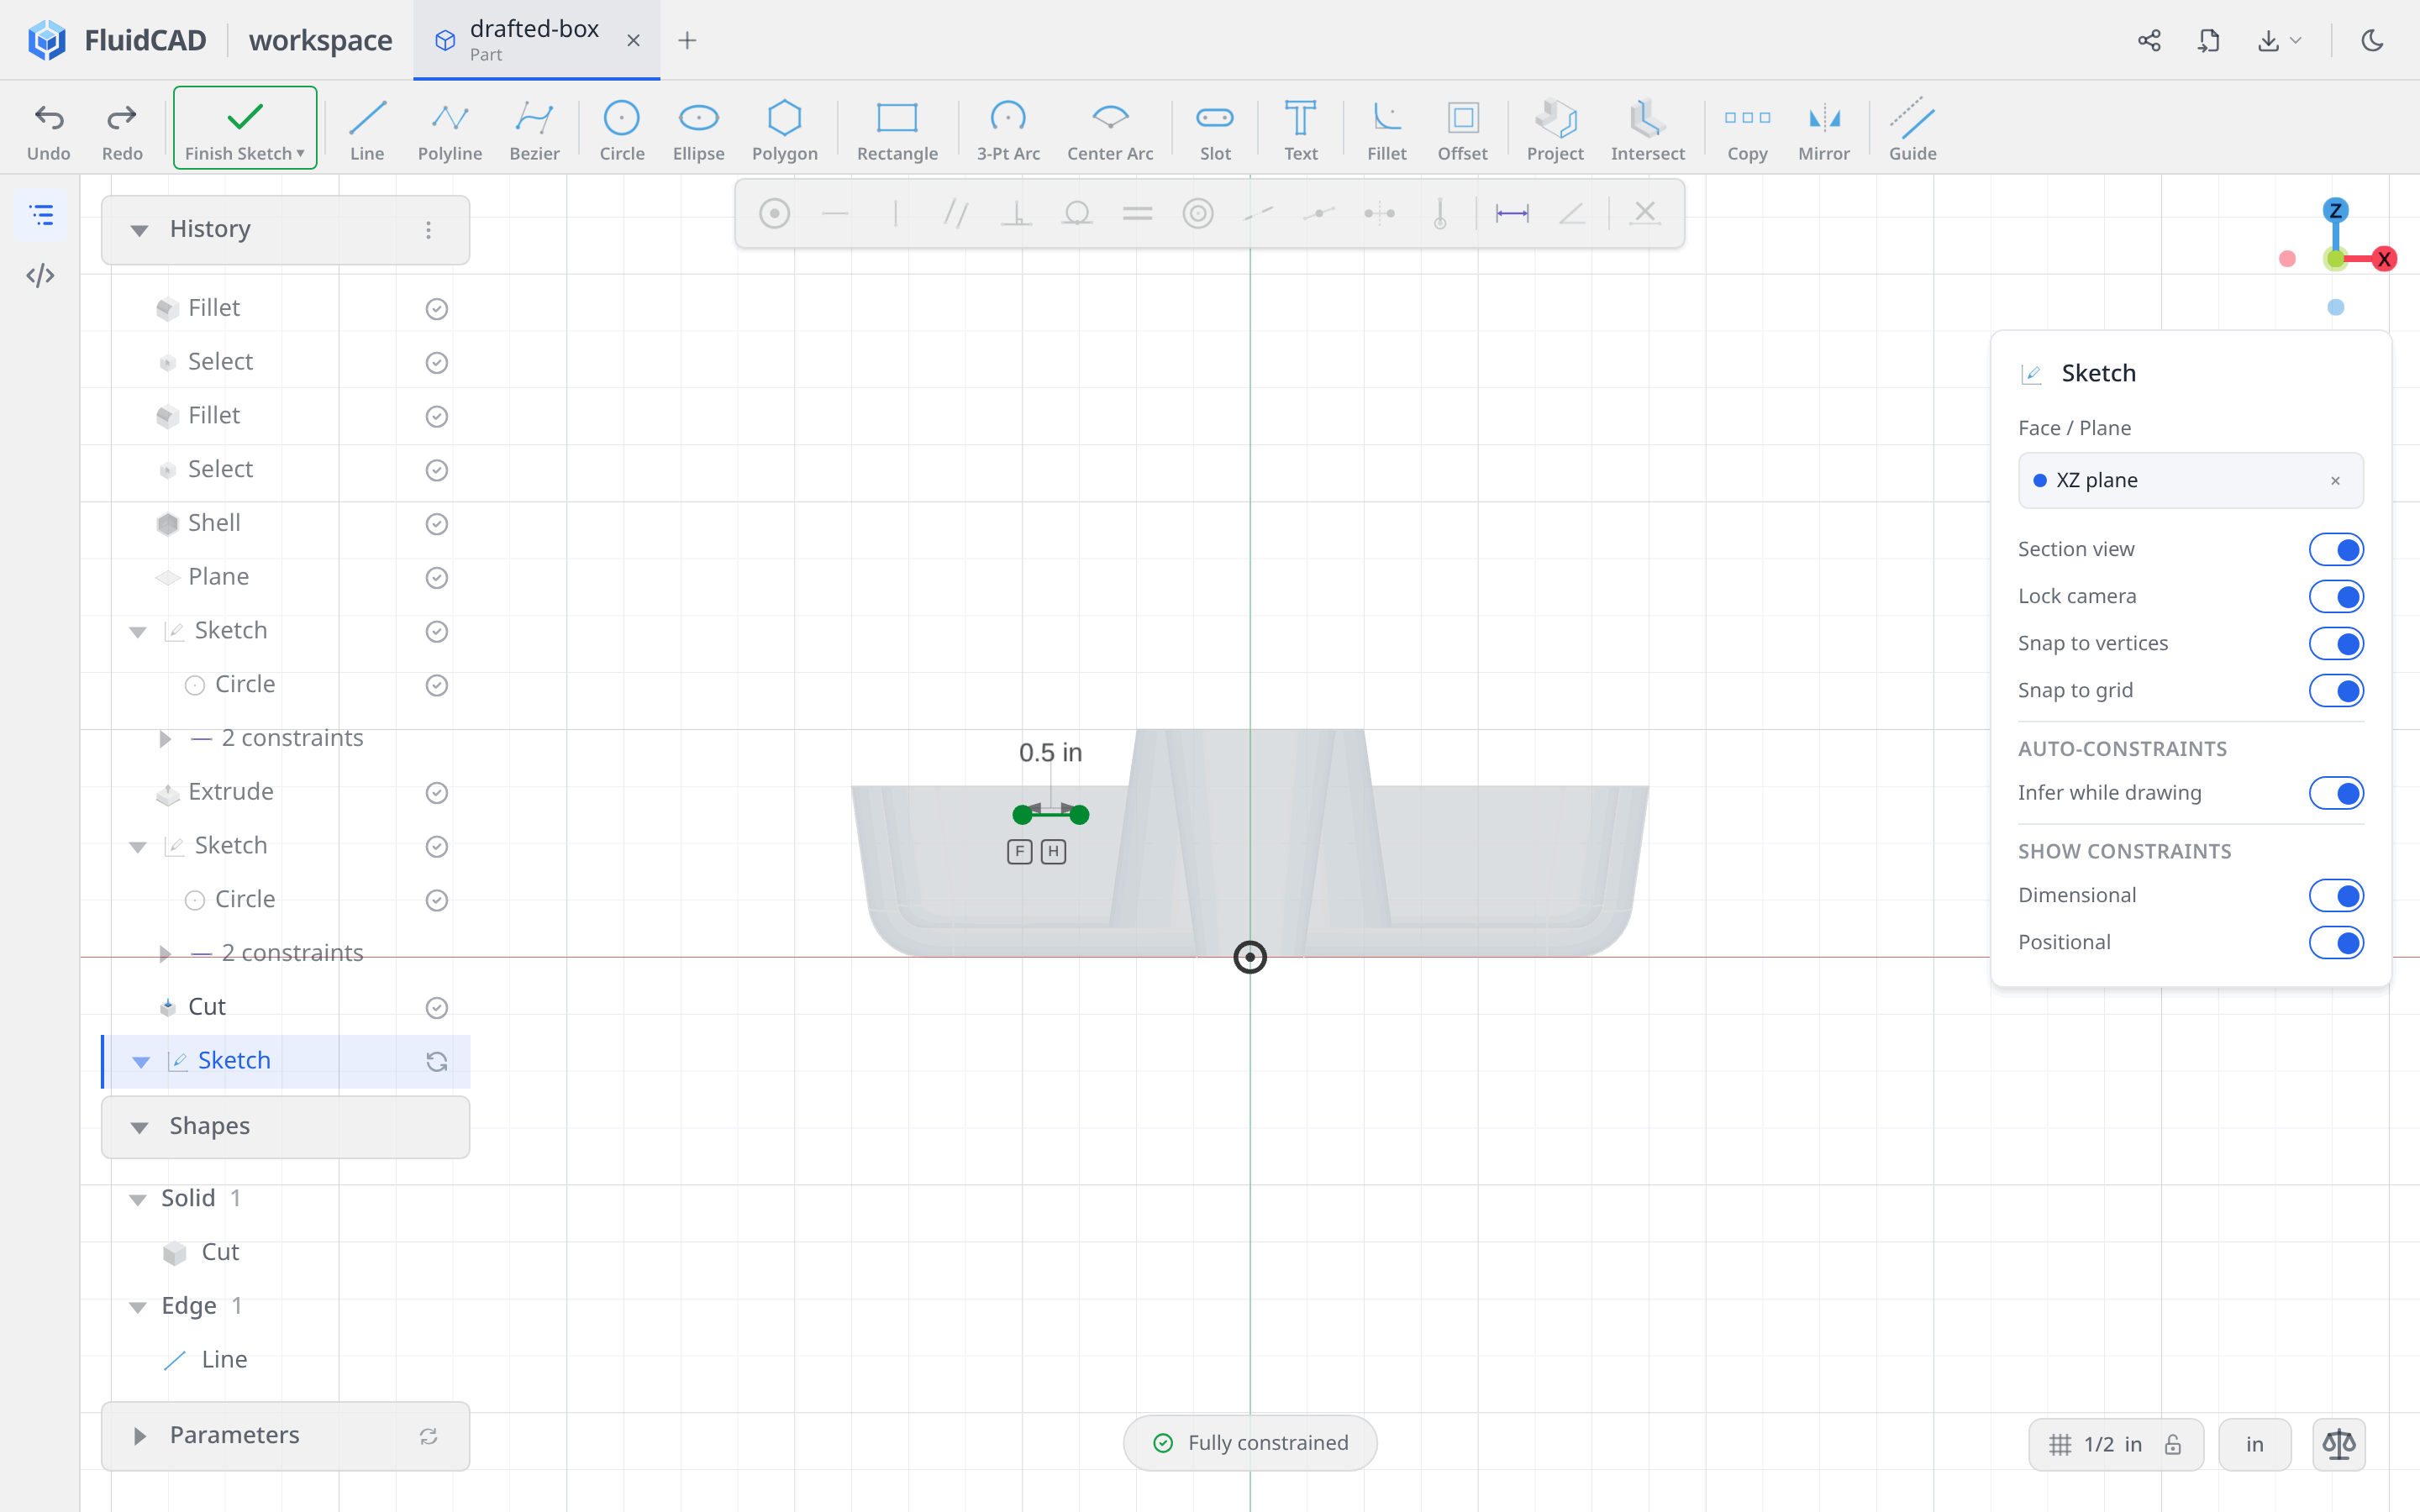Choose the Slot tool

(1215, 129)
